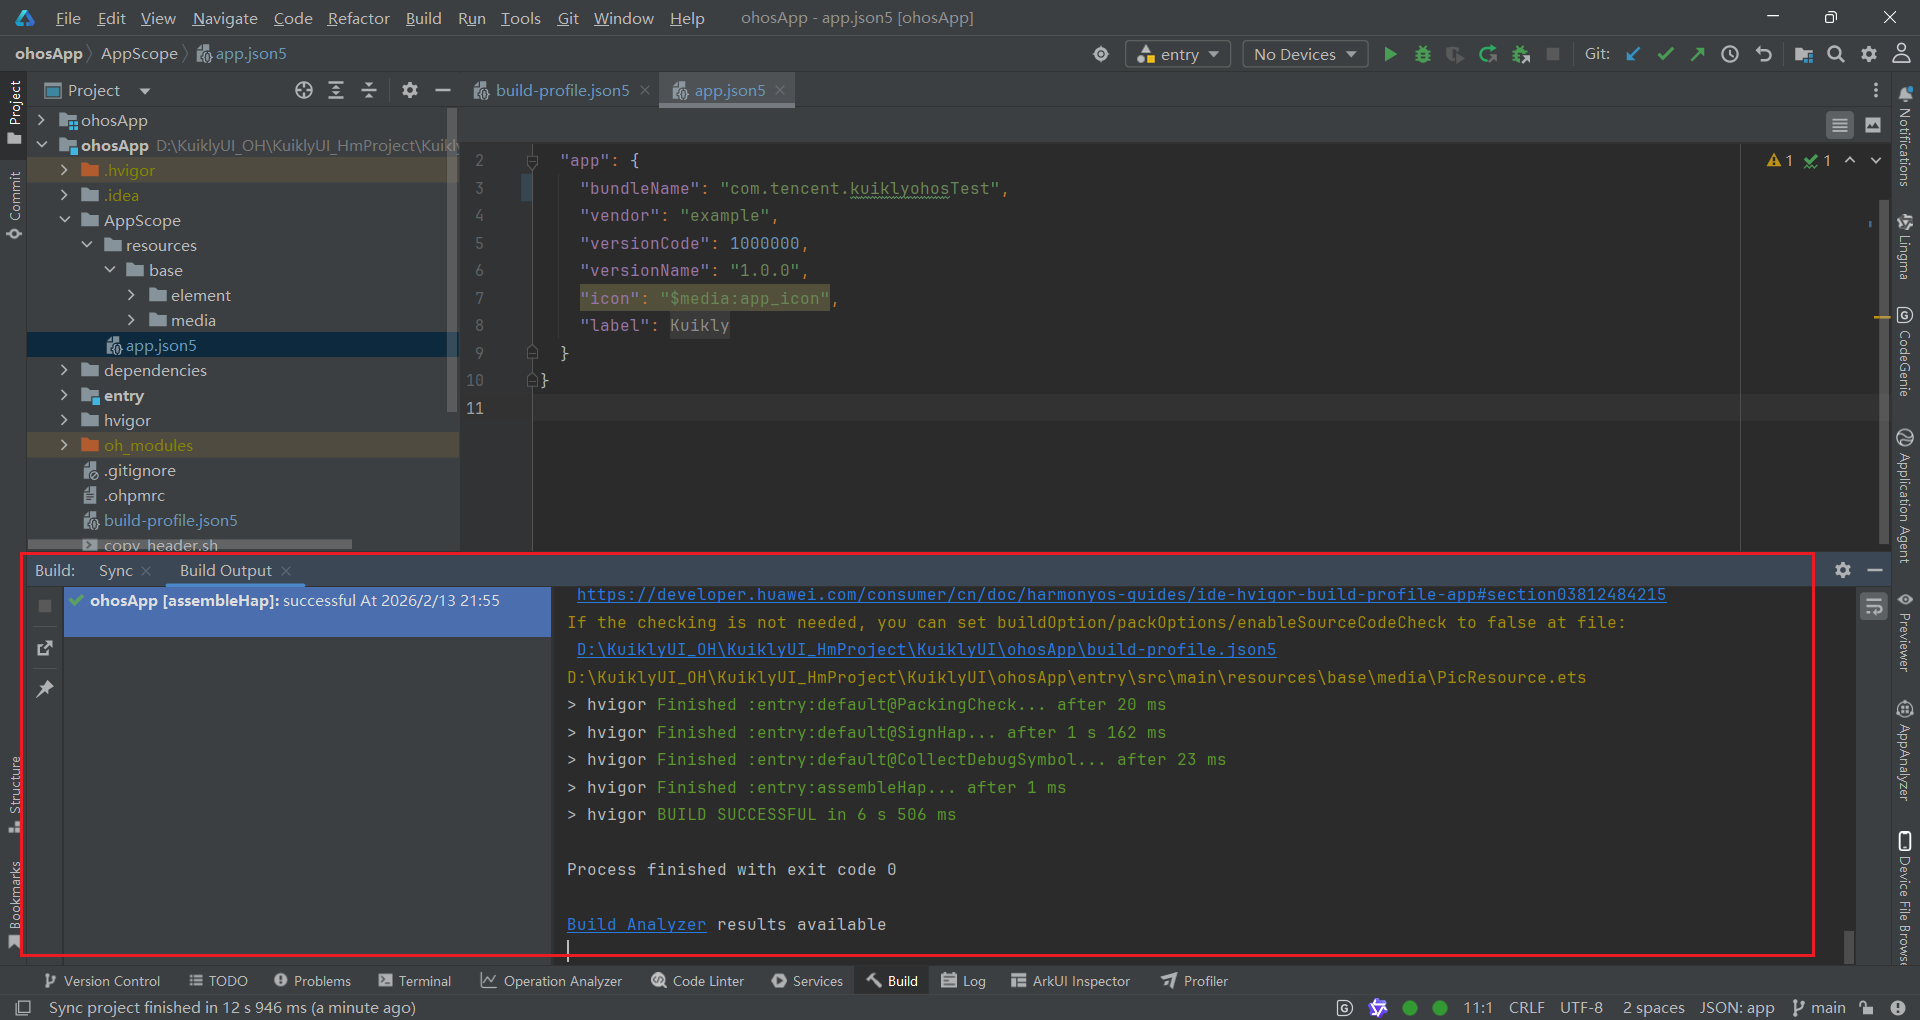The width and height of the screenshot is (1920, 1020).
Task: Open the huawei developer documentation link
Action: tap(1121, 594)
